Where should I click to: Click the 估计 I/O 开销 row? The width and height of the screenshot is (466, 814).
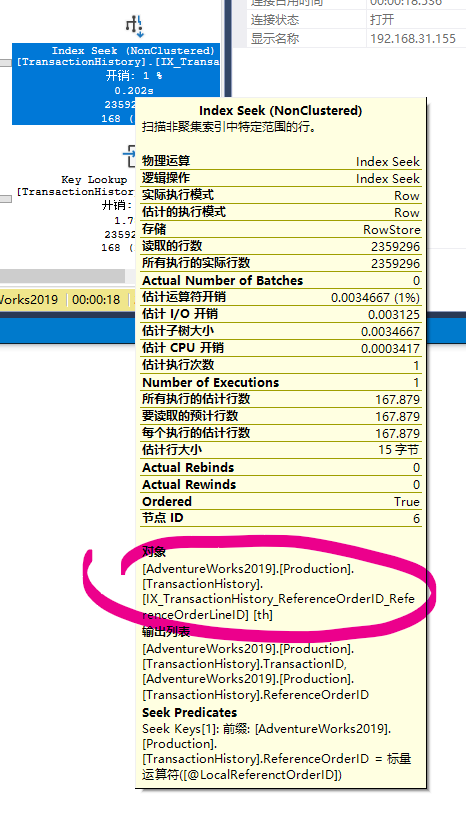coord(281,314)
